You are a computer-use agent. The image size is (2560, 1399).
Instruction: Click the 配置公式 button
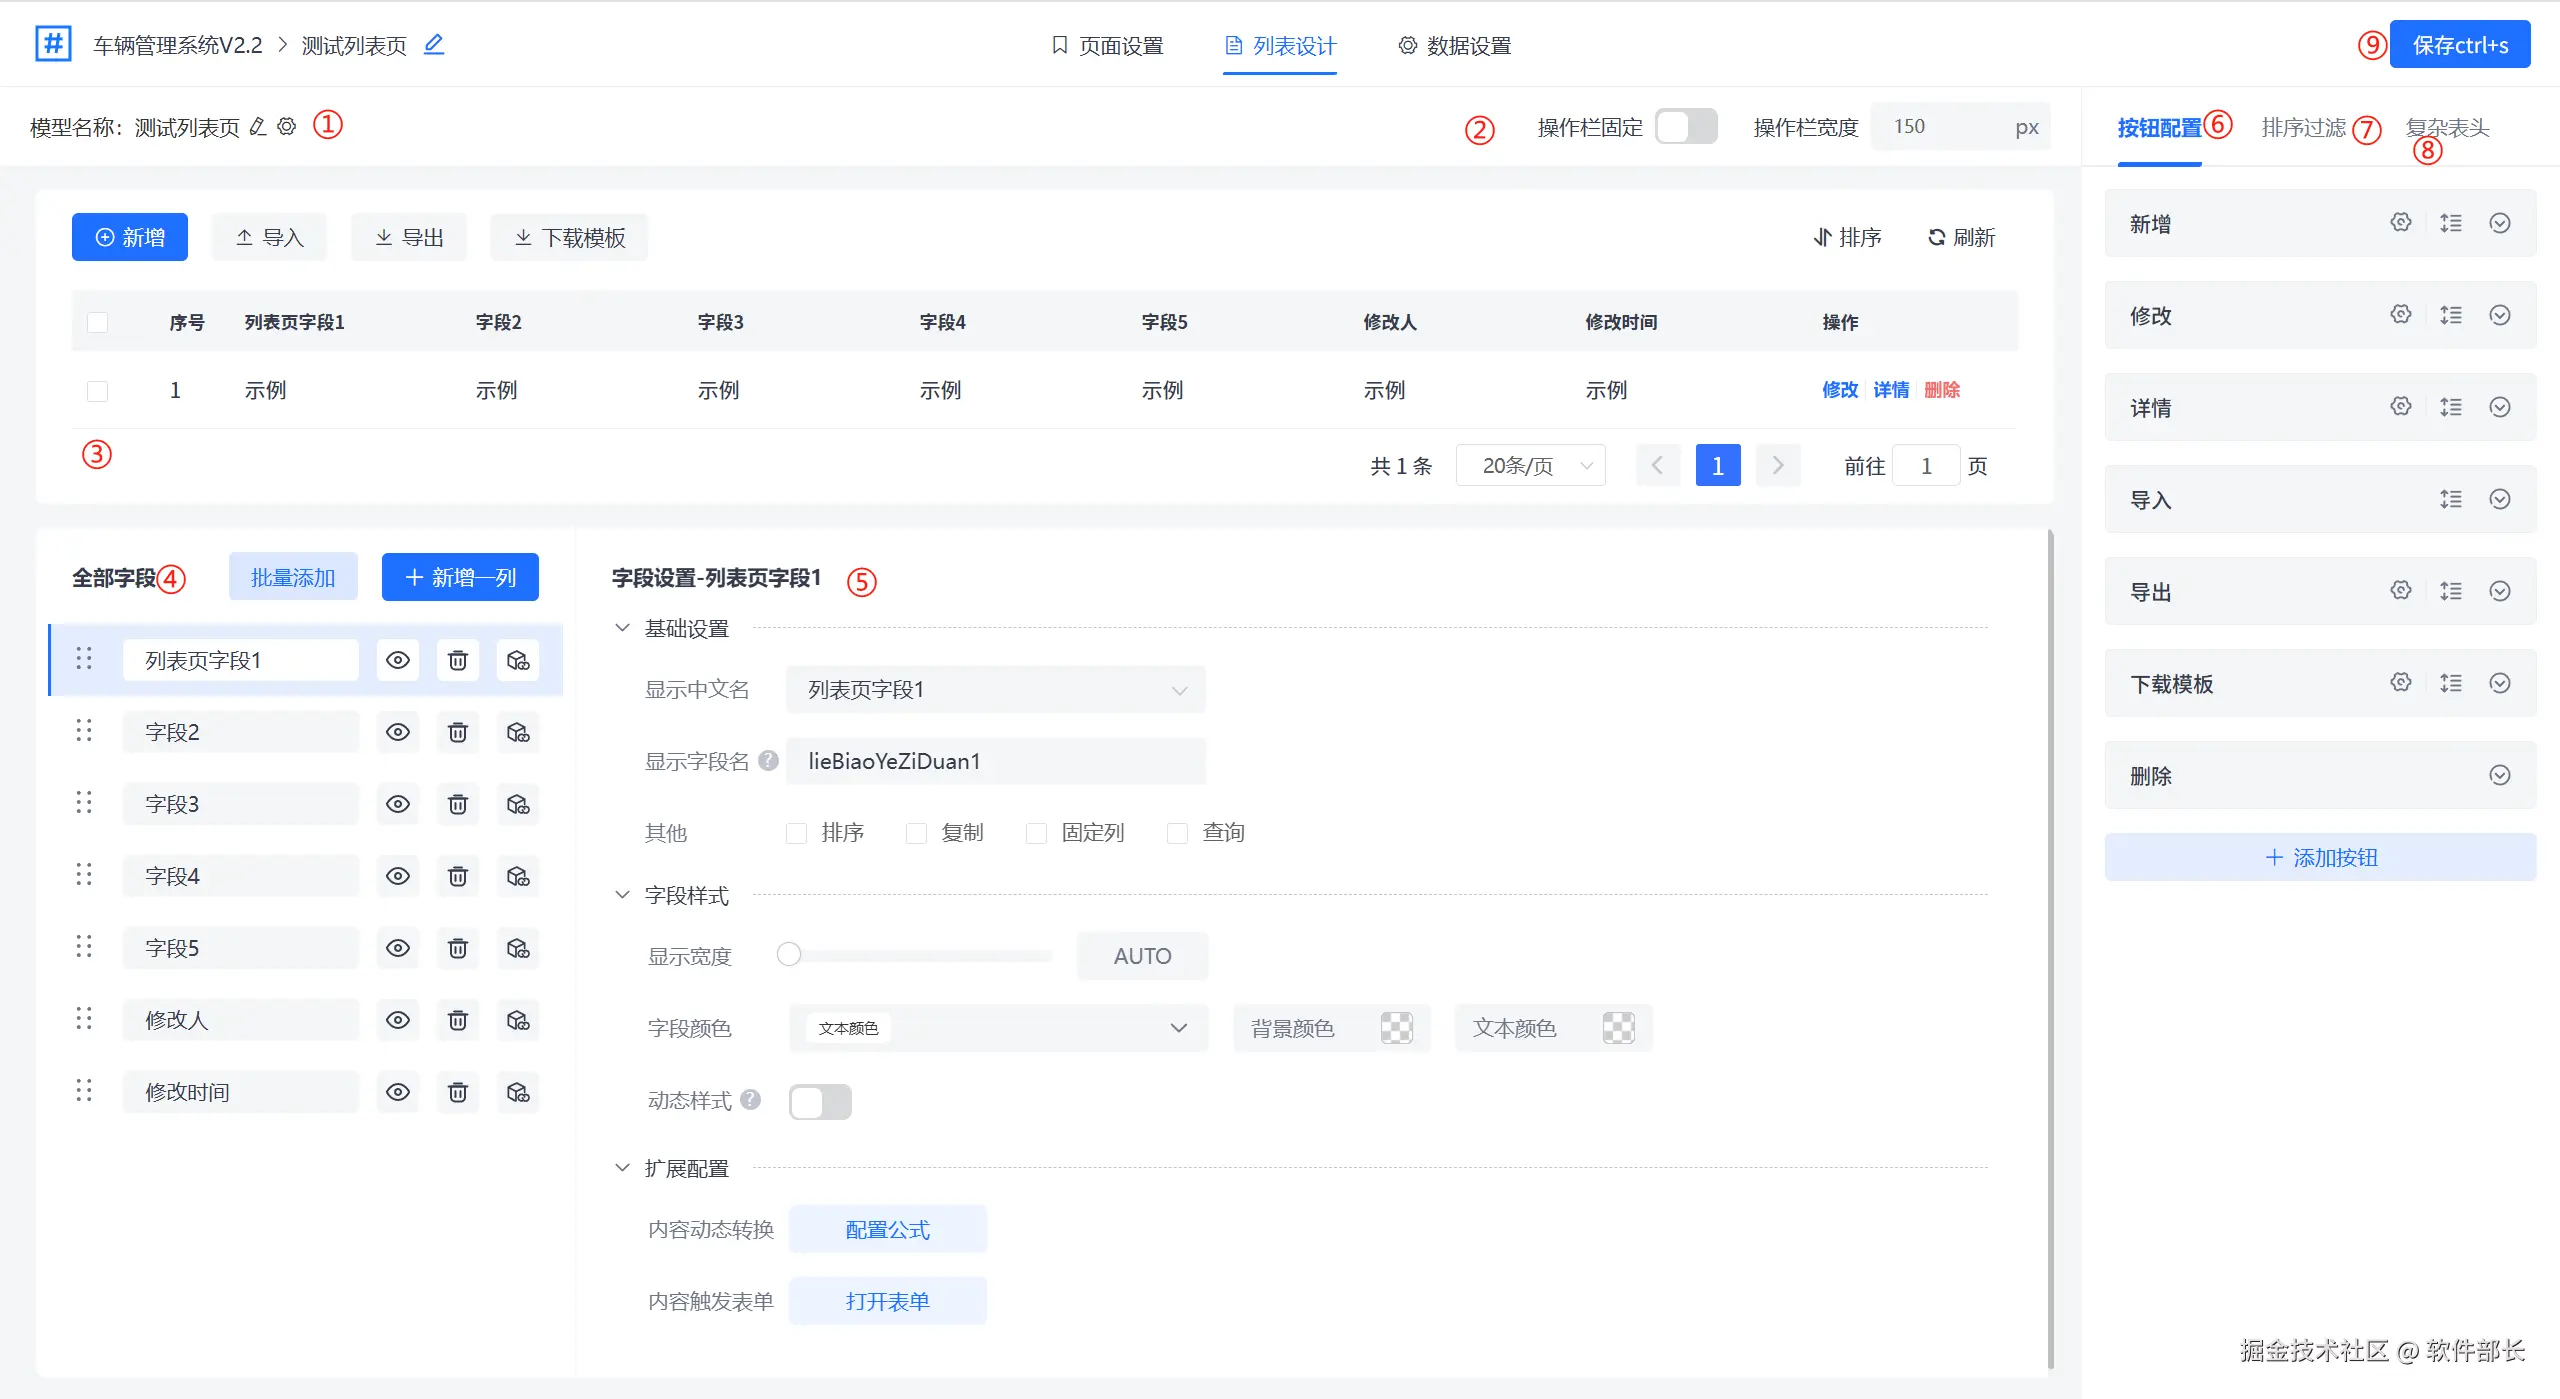(887, 1229)
